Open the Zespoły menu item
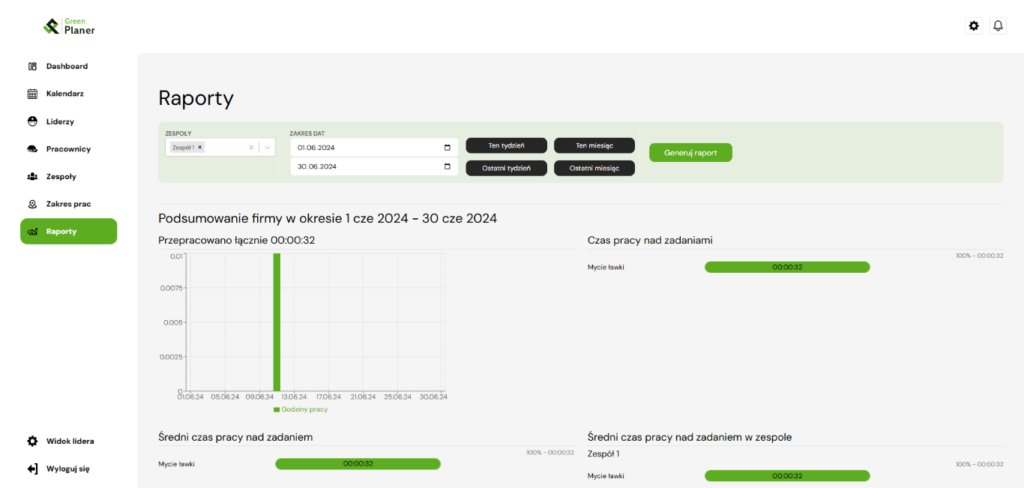 69,176
